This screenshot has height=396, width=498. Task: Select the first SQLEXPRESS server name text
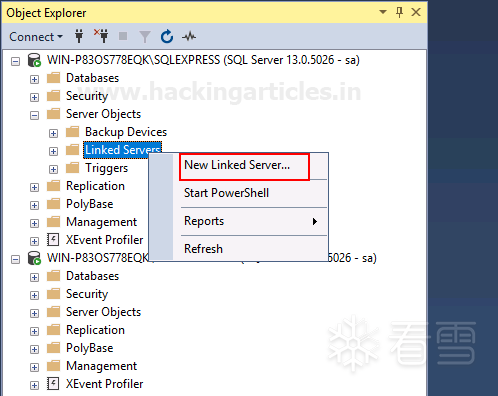(203, 60)
